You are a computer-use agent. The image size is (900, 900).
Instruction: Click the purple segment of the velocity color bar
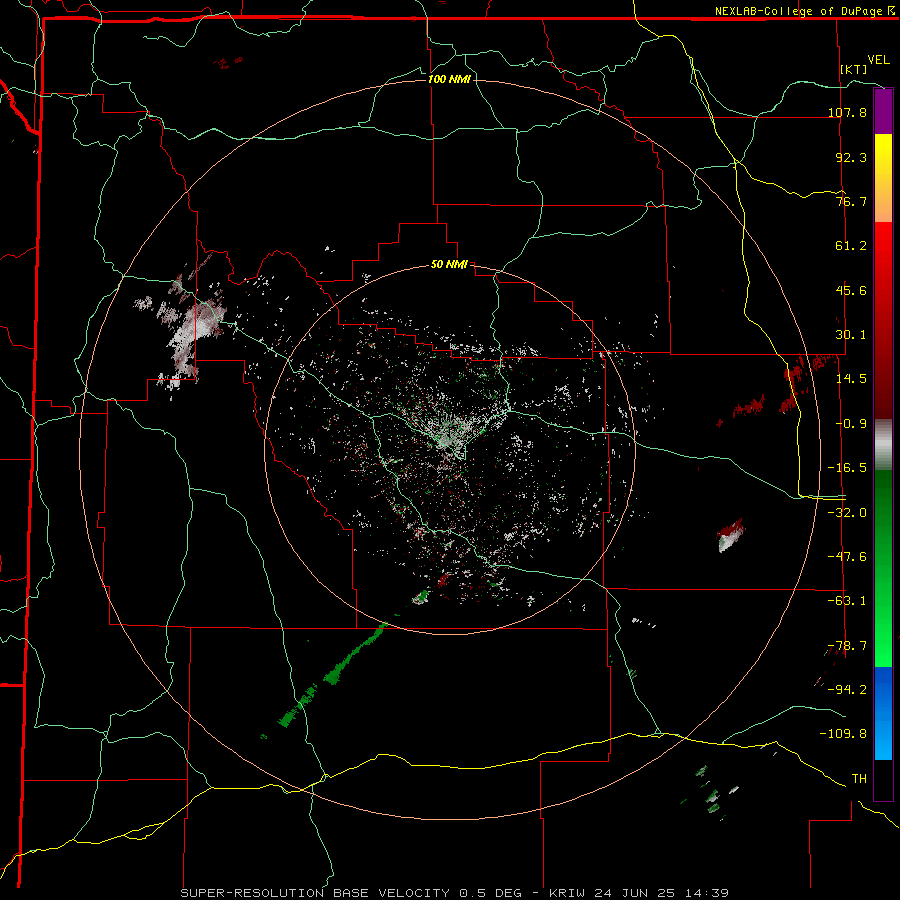[x=883, y=111]
